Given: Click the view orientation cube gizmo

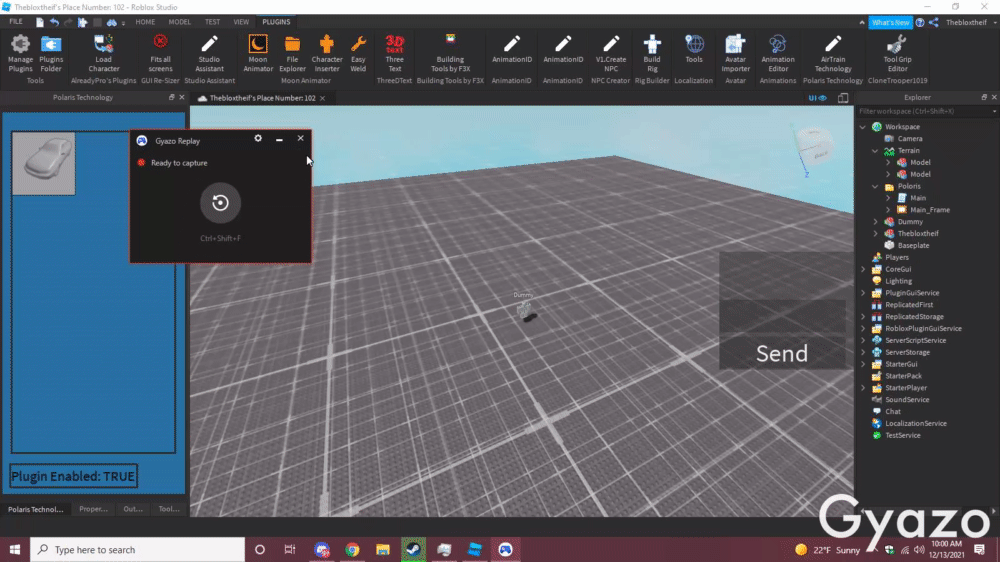Looking at the screenshot, I should coord(814,145).
